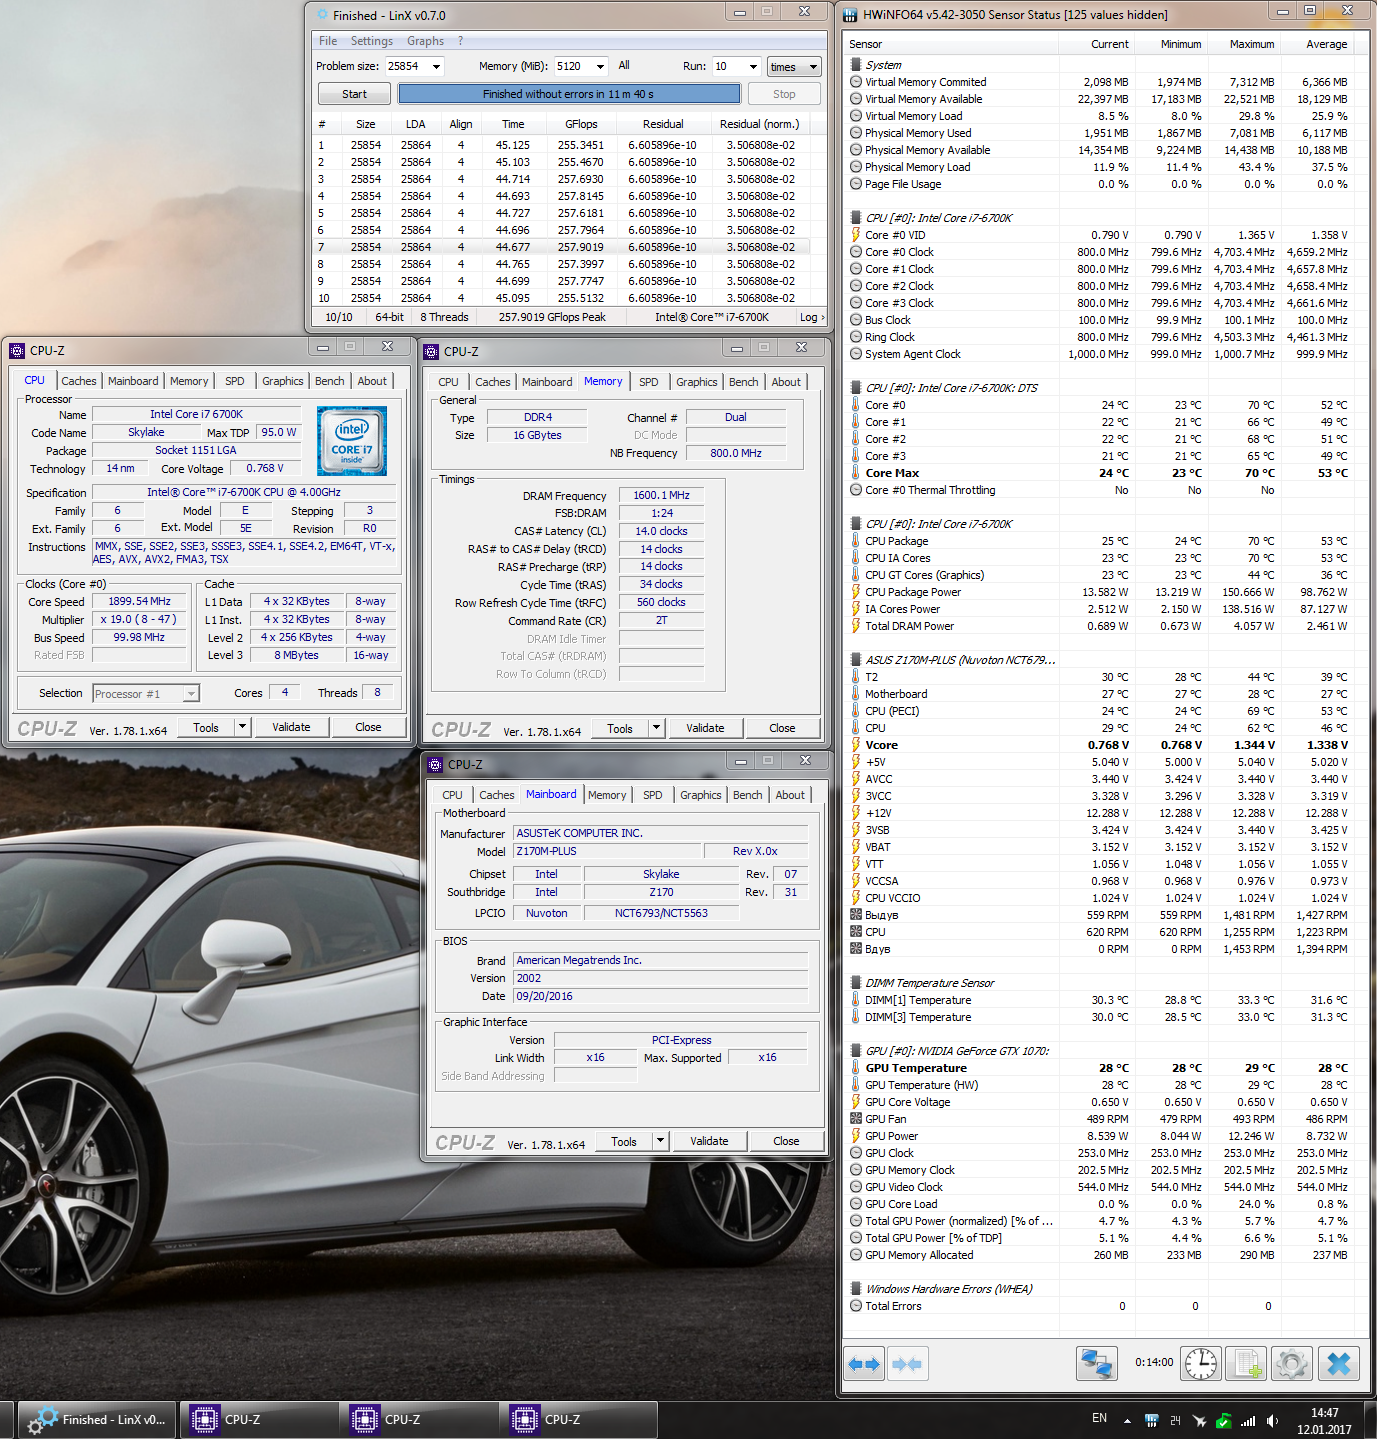1377x1439 pixels.
Task: Click the clock reset icon in HWiNFO64 toolbar
Action: [1201, 1364]
